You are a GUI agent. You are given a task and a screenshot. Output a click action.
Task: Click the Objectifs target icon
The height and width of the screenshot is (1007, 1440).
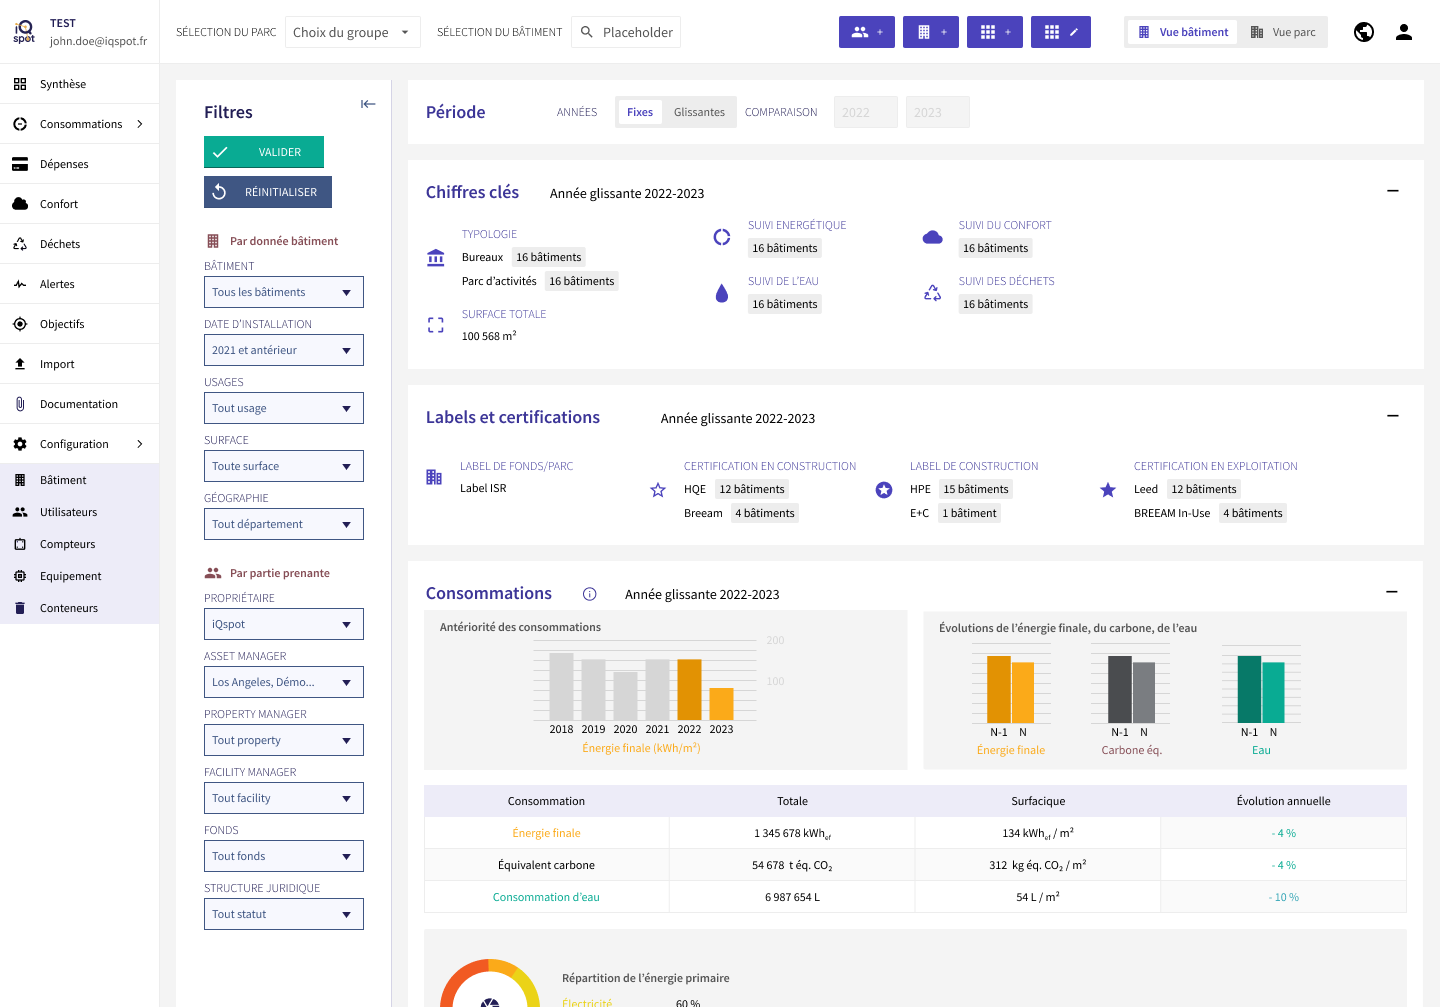coord(20,324)
